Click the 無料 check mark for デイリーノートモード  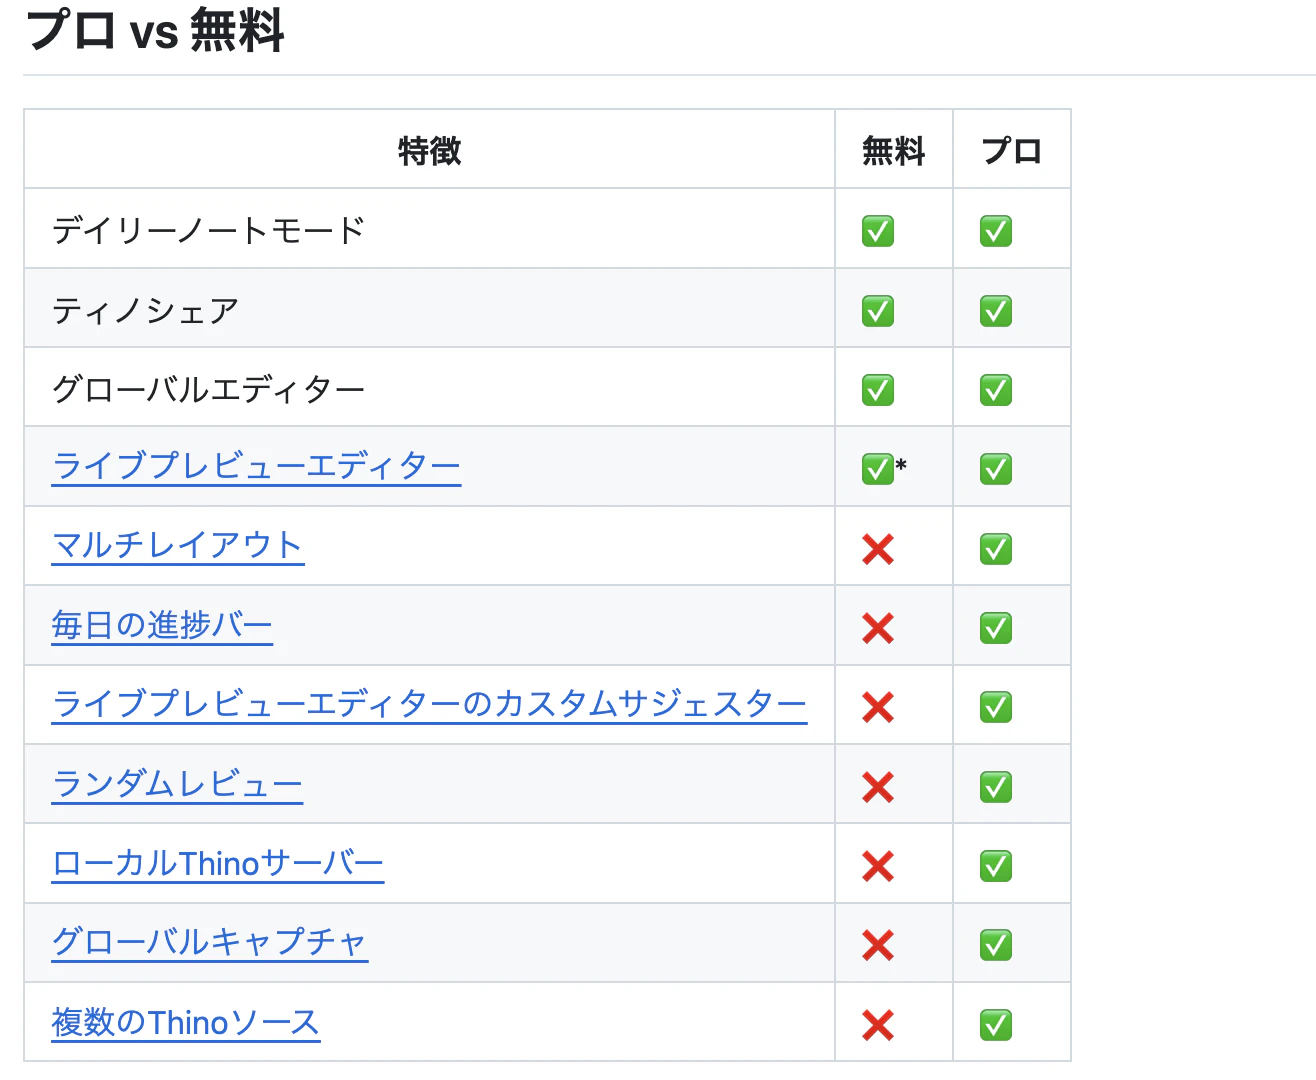(878, 231)
